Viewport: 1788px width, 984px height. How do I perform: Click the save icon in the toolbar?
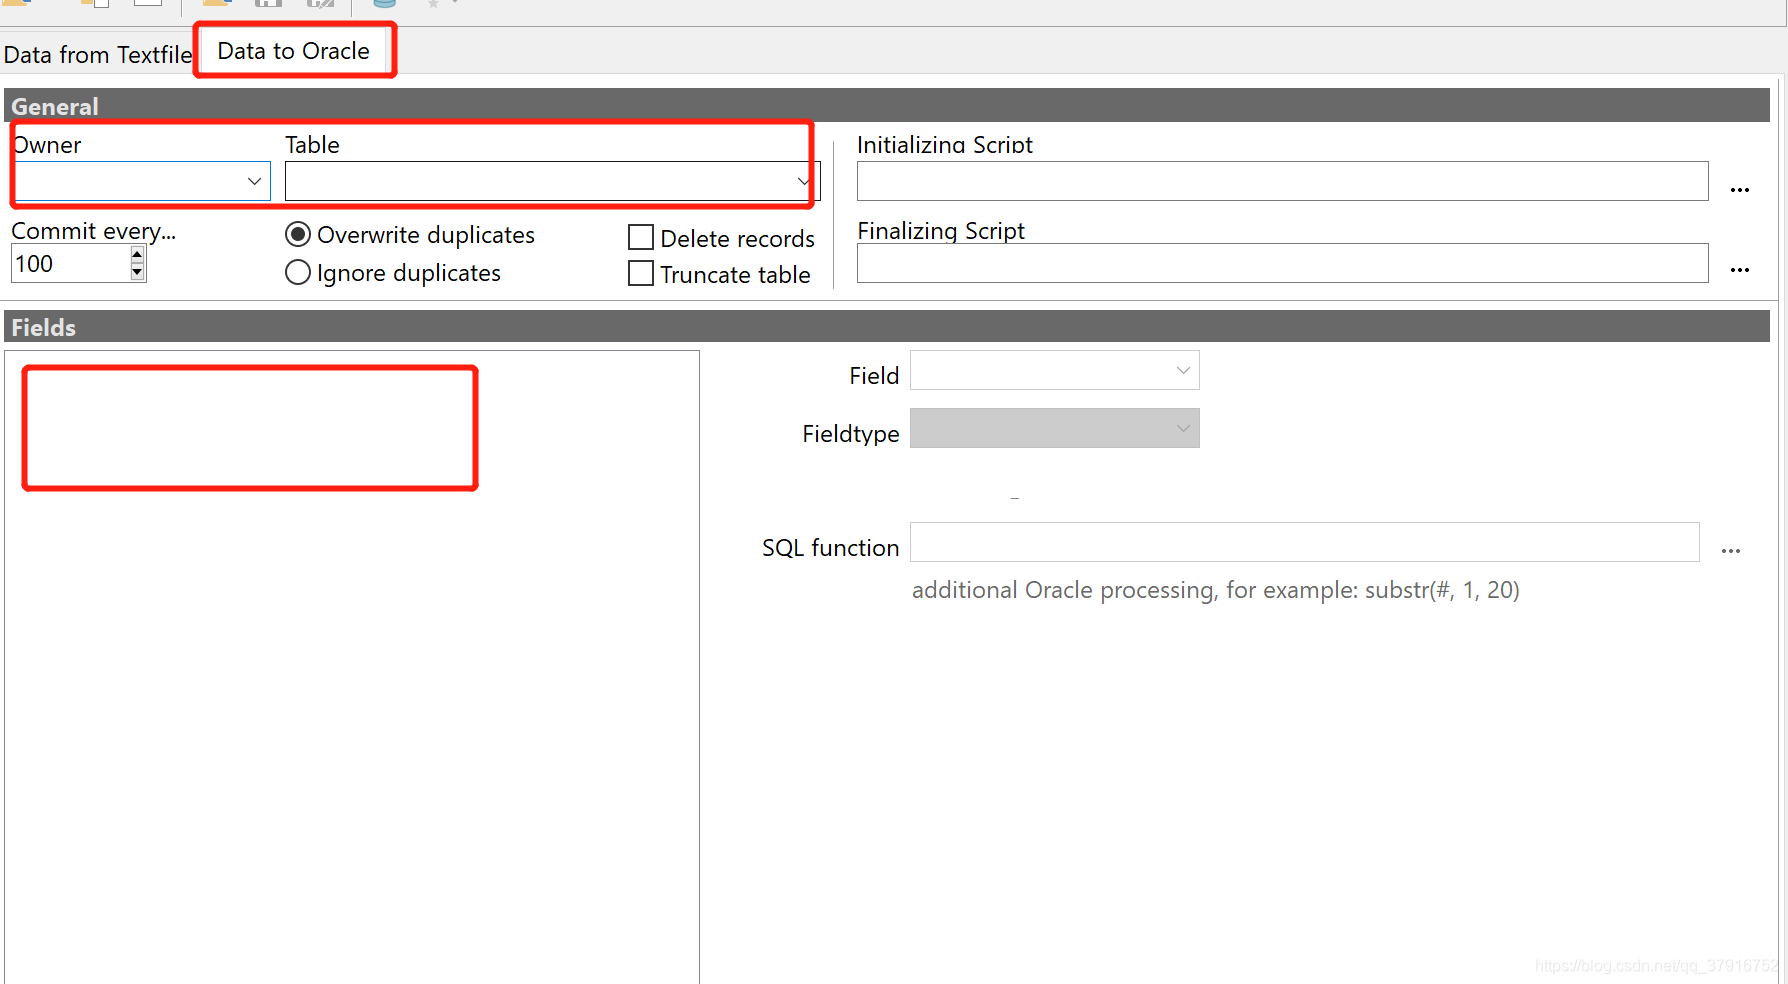coord(267,2)
